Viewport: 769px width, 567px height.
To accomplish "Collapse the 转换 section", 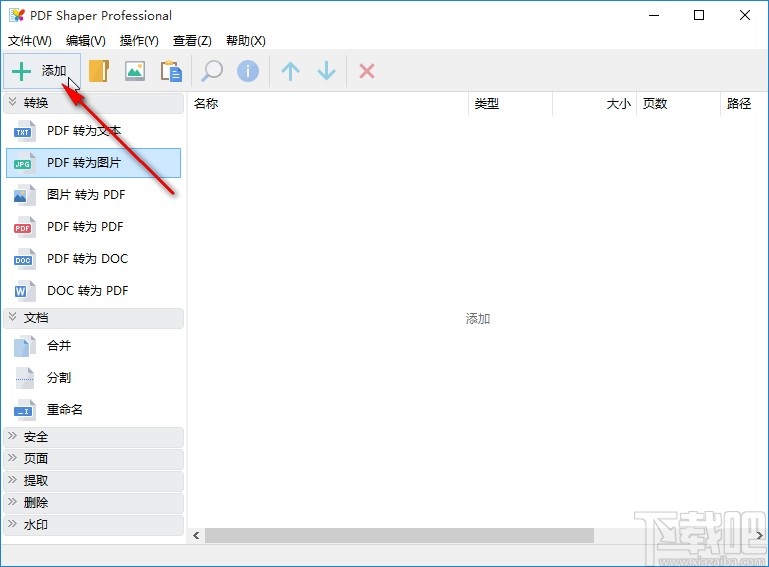I will [94, 103].
